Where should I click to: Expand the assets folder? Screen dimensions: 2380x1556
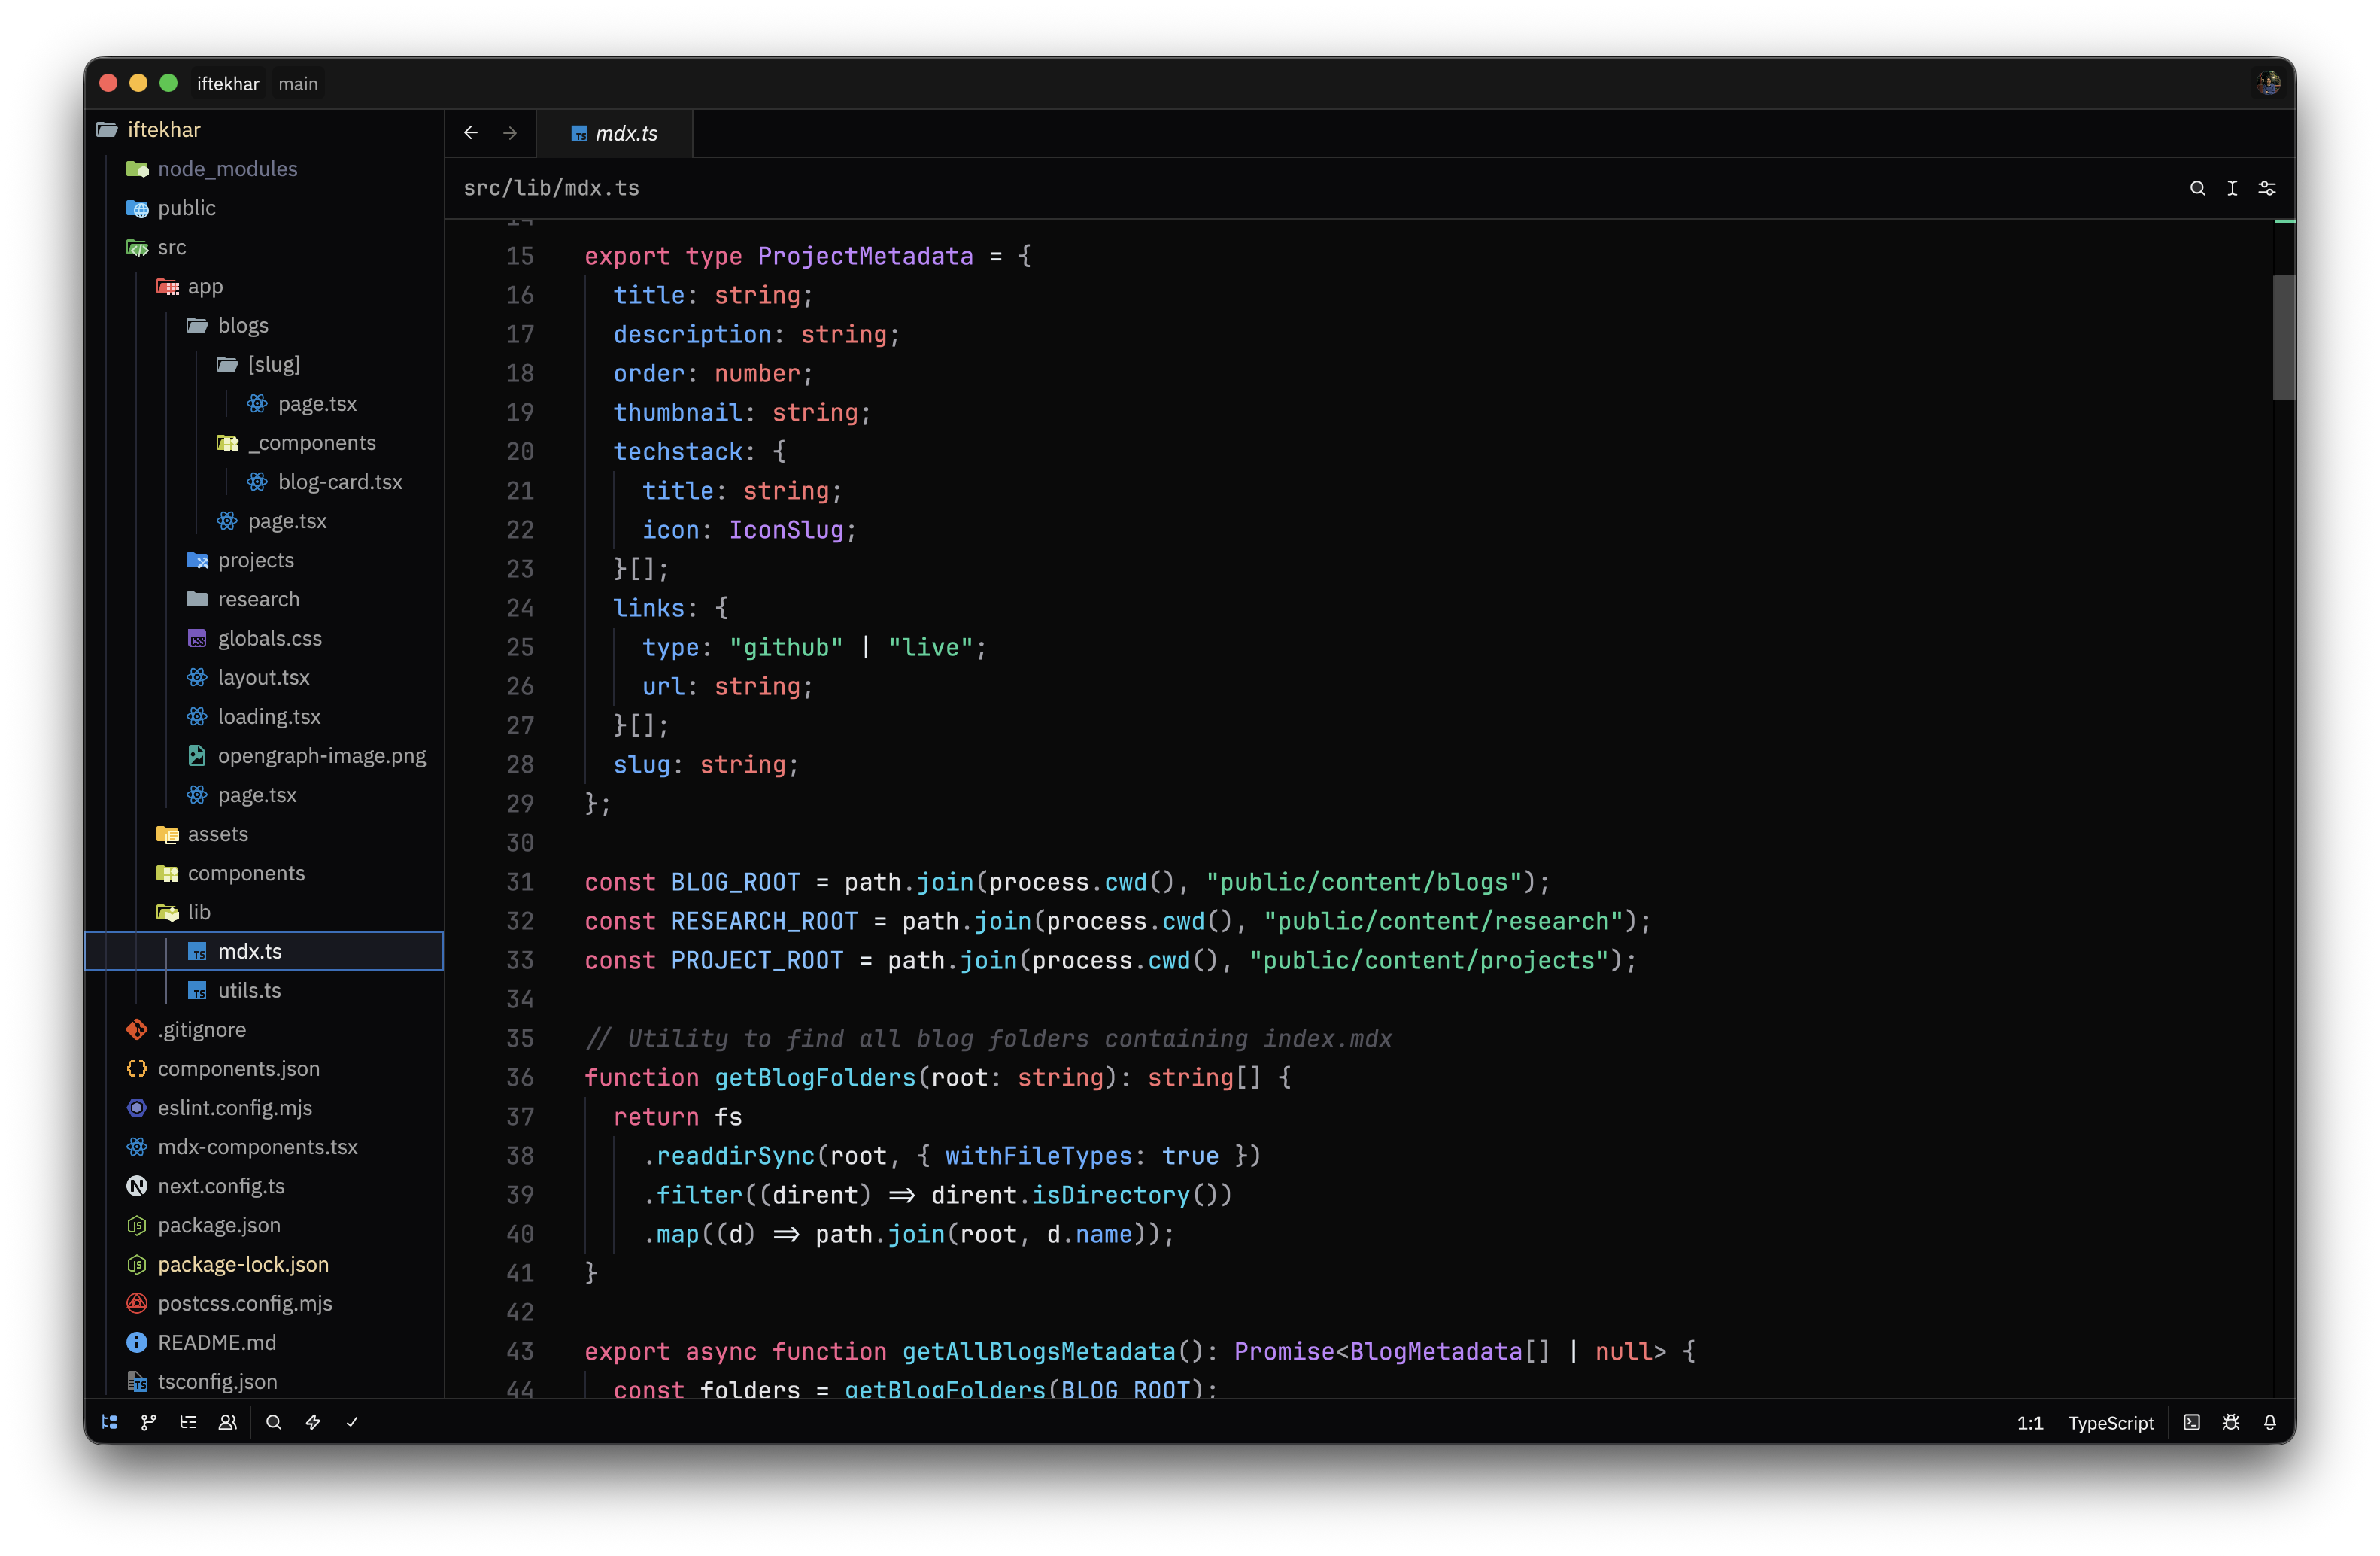264,833
